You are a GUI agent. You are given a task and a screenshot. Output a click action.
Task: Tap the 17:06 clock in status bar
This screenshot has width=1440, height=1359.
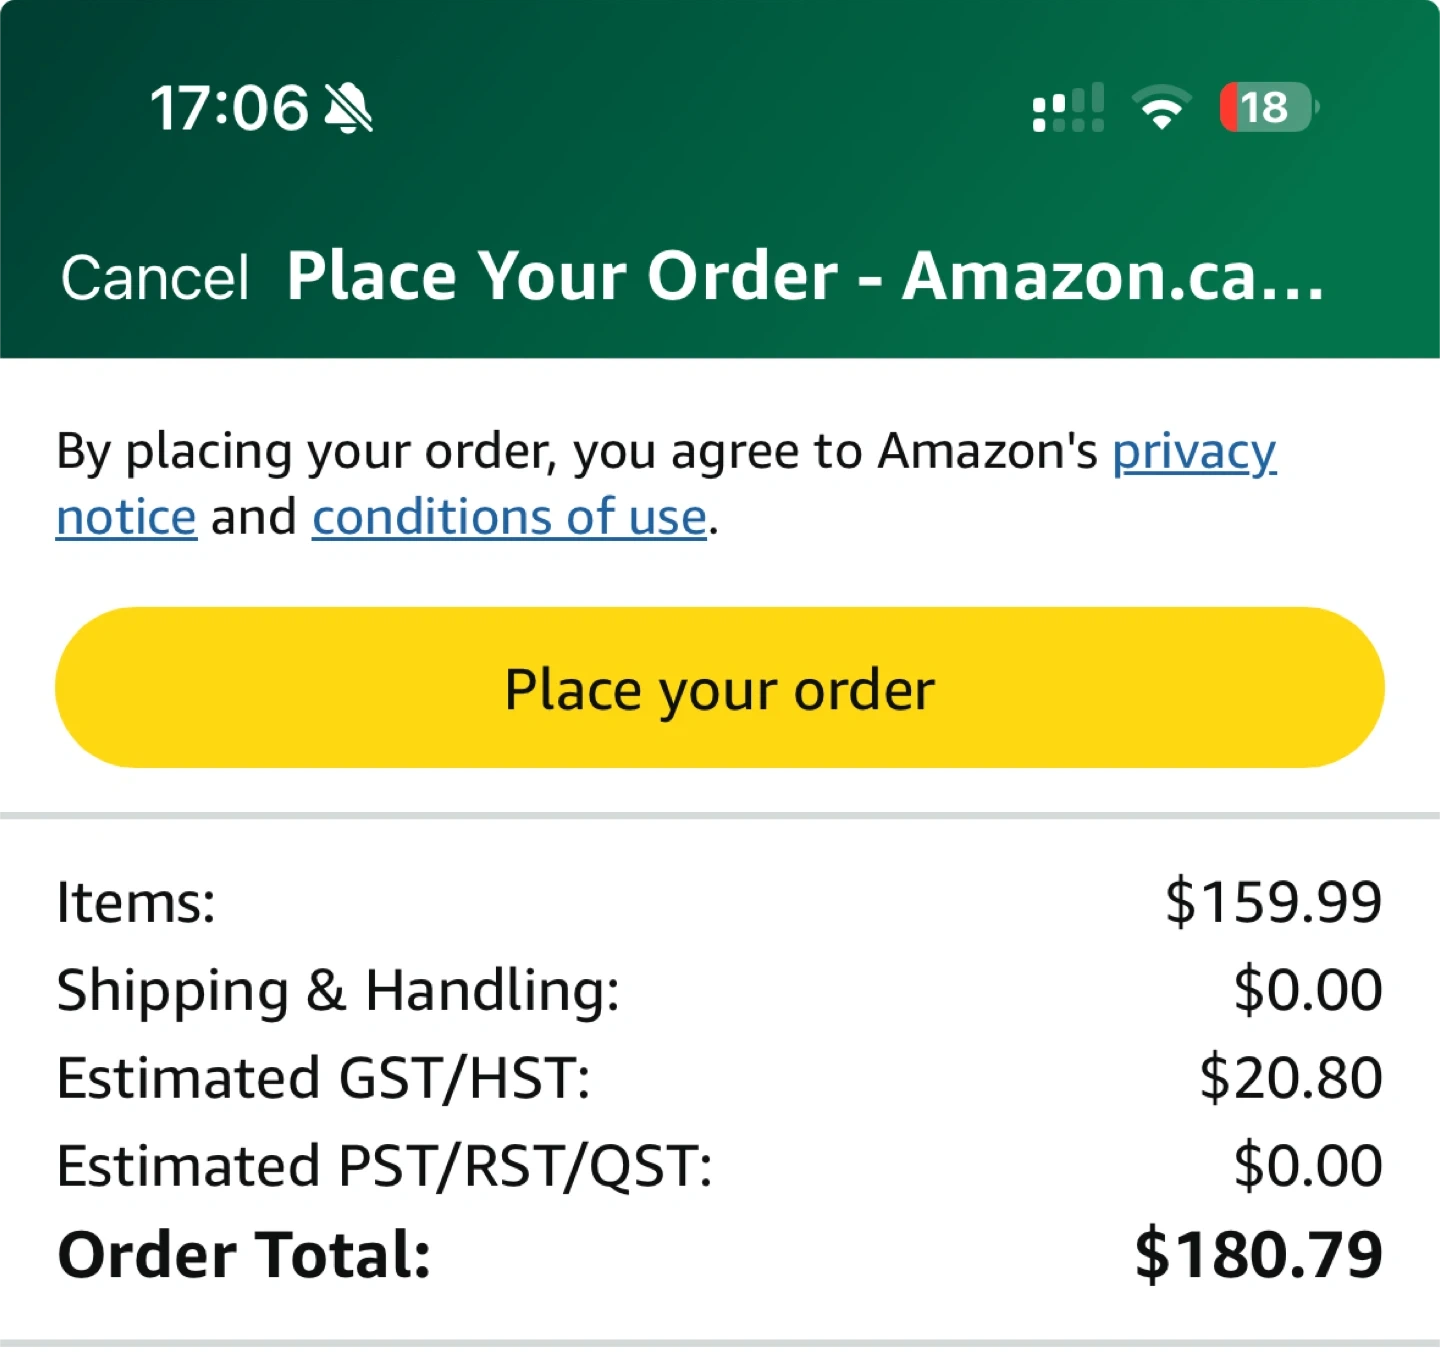click(x=229, y=108)
